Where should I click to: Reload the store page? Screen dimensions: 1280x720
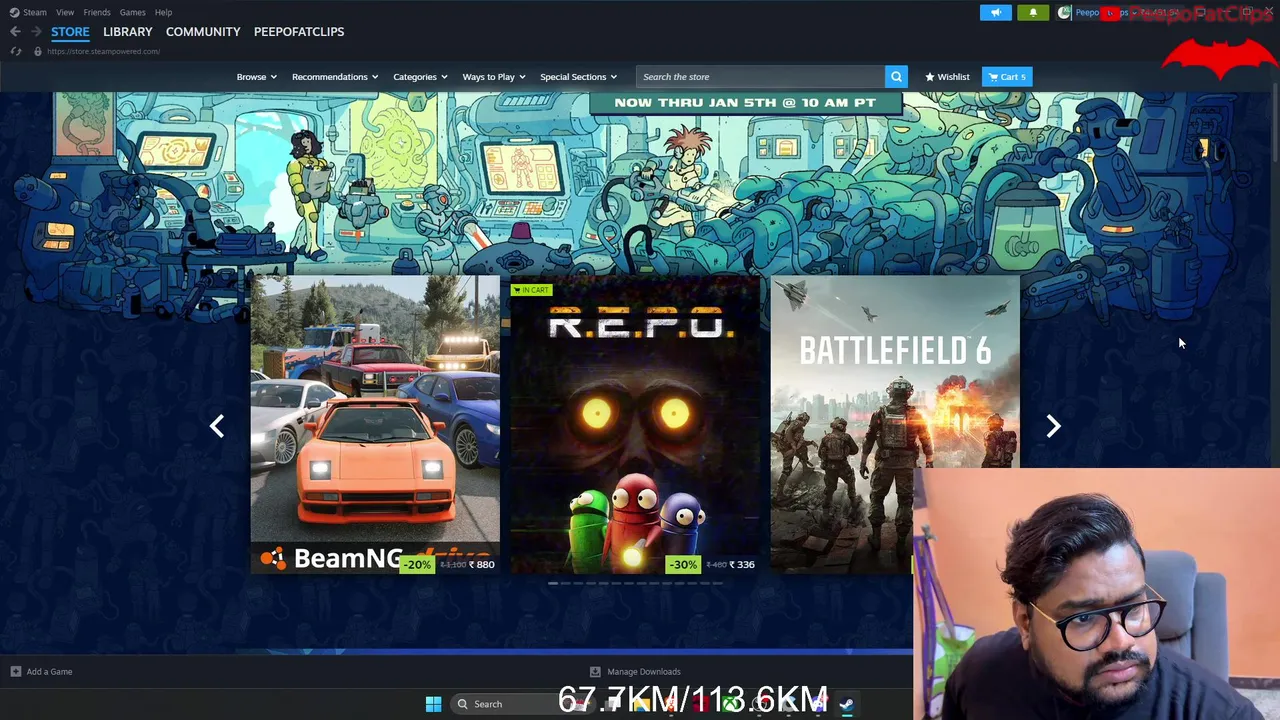pyautogui.click(x=15, y=51)
